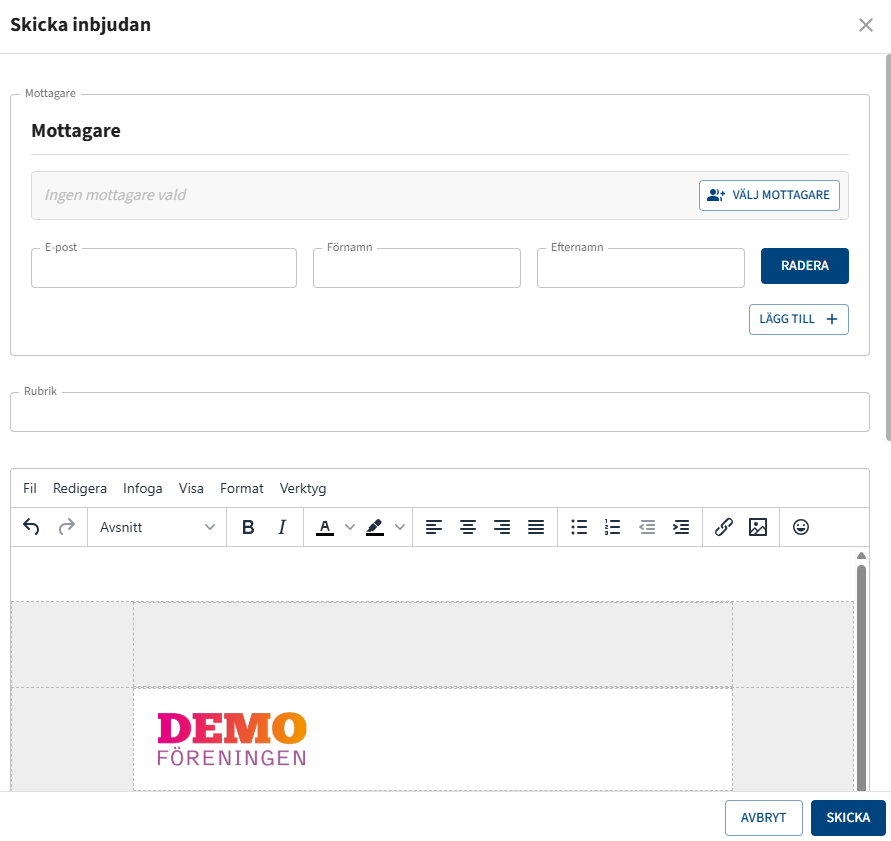
Task: Open the Verktyg menu
Action: tap(303, 489)
